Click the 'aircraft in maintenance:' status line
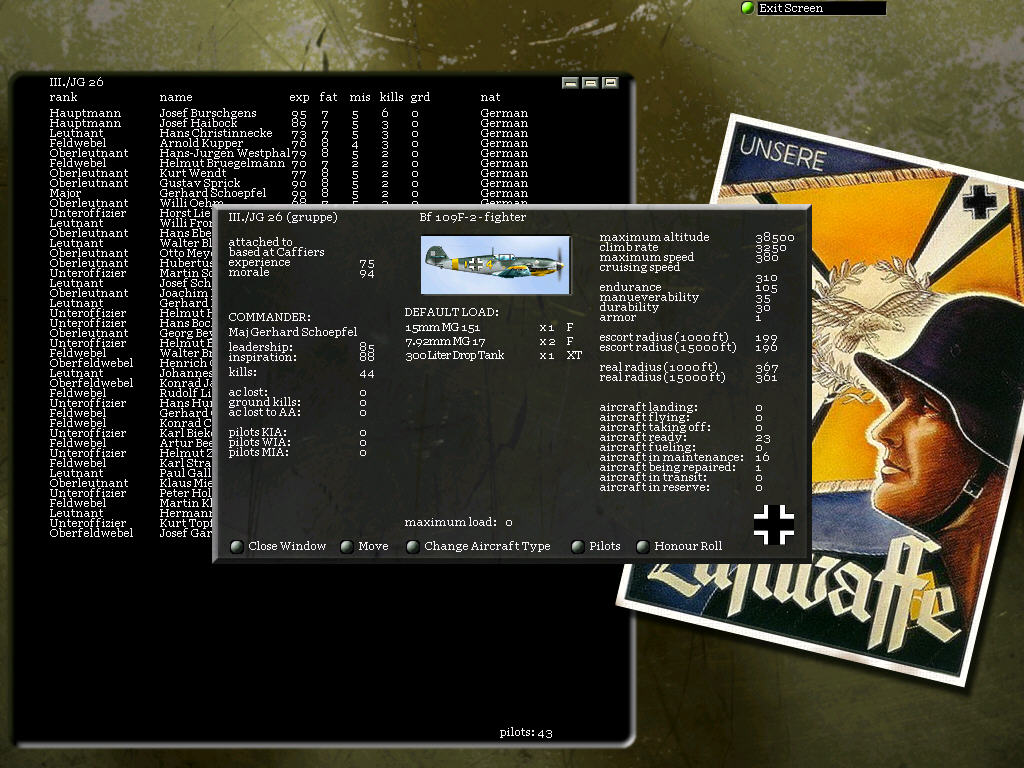This screenshot has width=1024, height=768. tap(671, 457)
